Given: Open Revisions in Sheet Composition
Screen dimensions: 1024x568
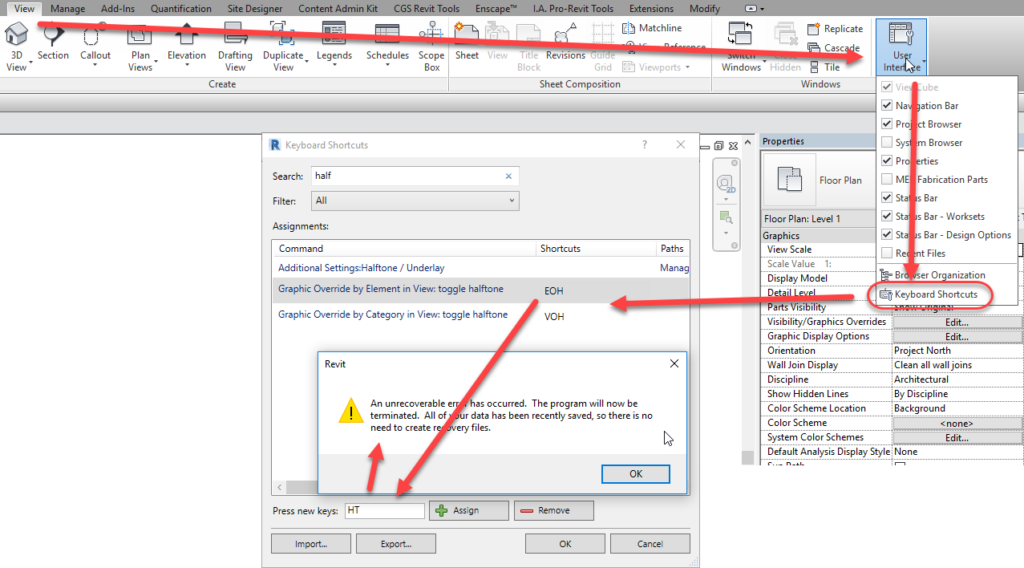Looking at the screenshot, I should pyautogui.click(x=566, y=43).
